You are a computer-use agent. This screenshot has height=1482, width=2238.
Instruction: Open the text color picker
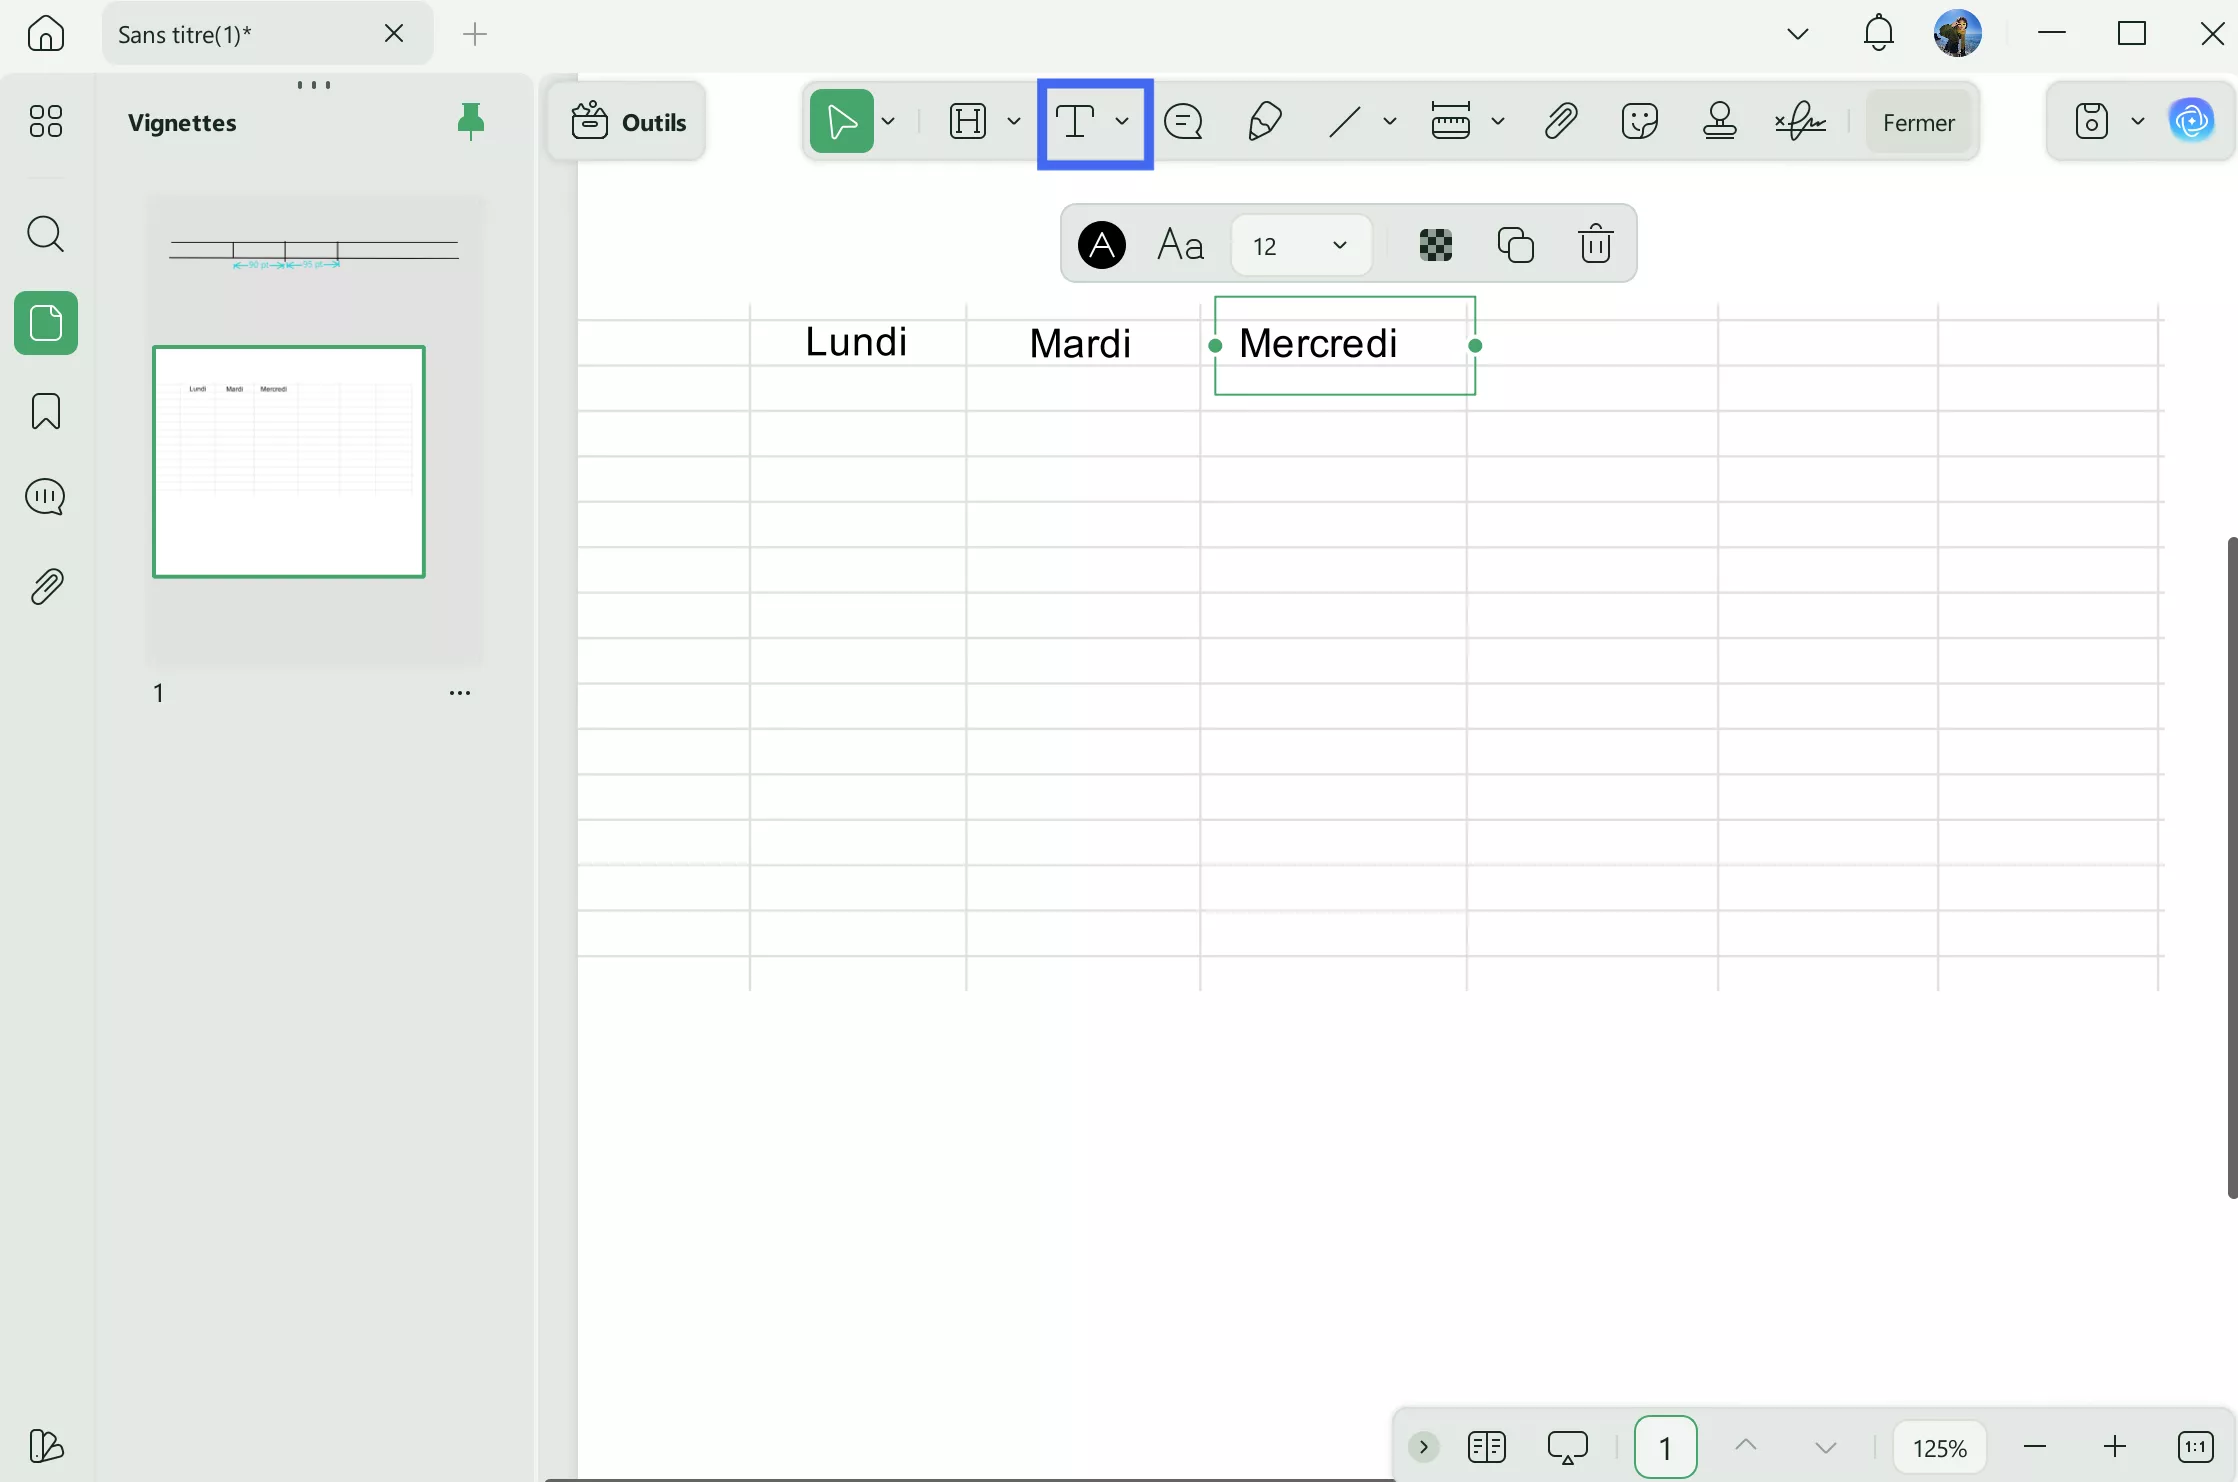coord(1101,244)
